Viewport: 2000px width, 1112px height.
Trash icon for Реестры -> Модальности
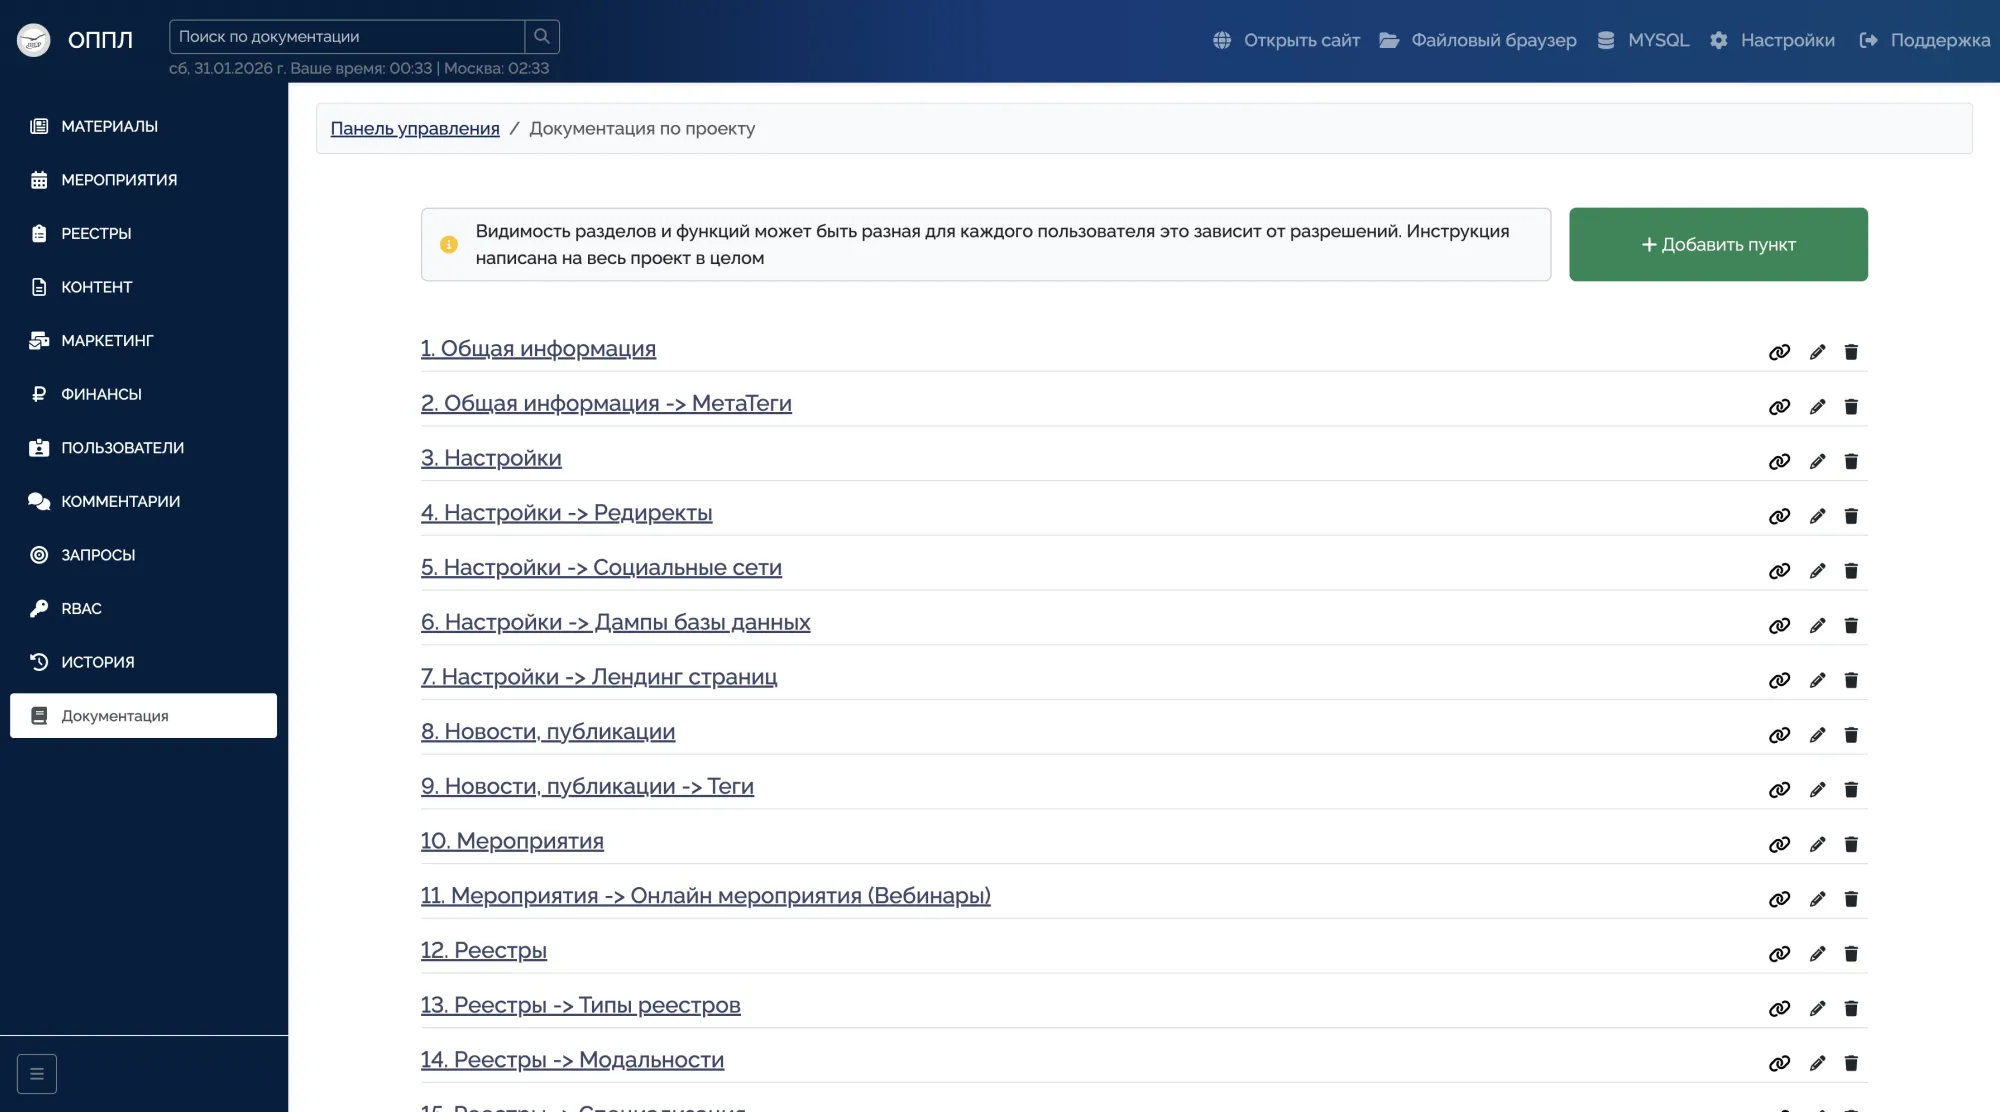tap(1851, 1063)
